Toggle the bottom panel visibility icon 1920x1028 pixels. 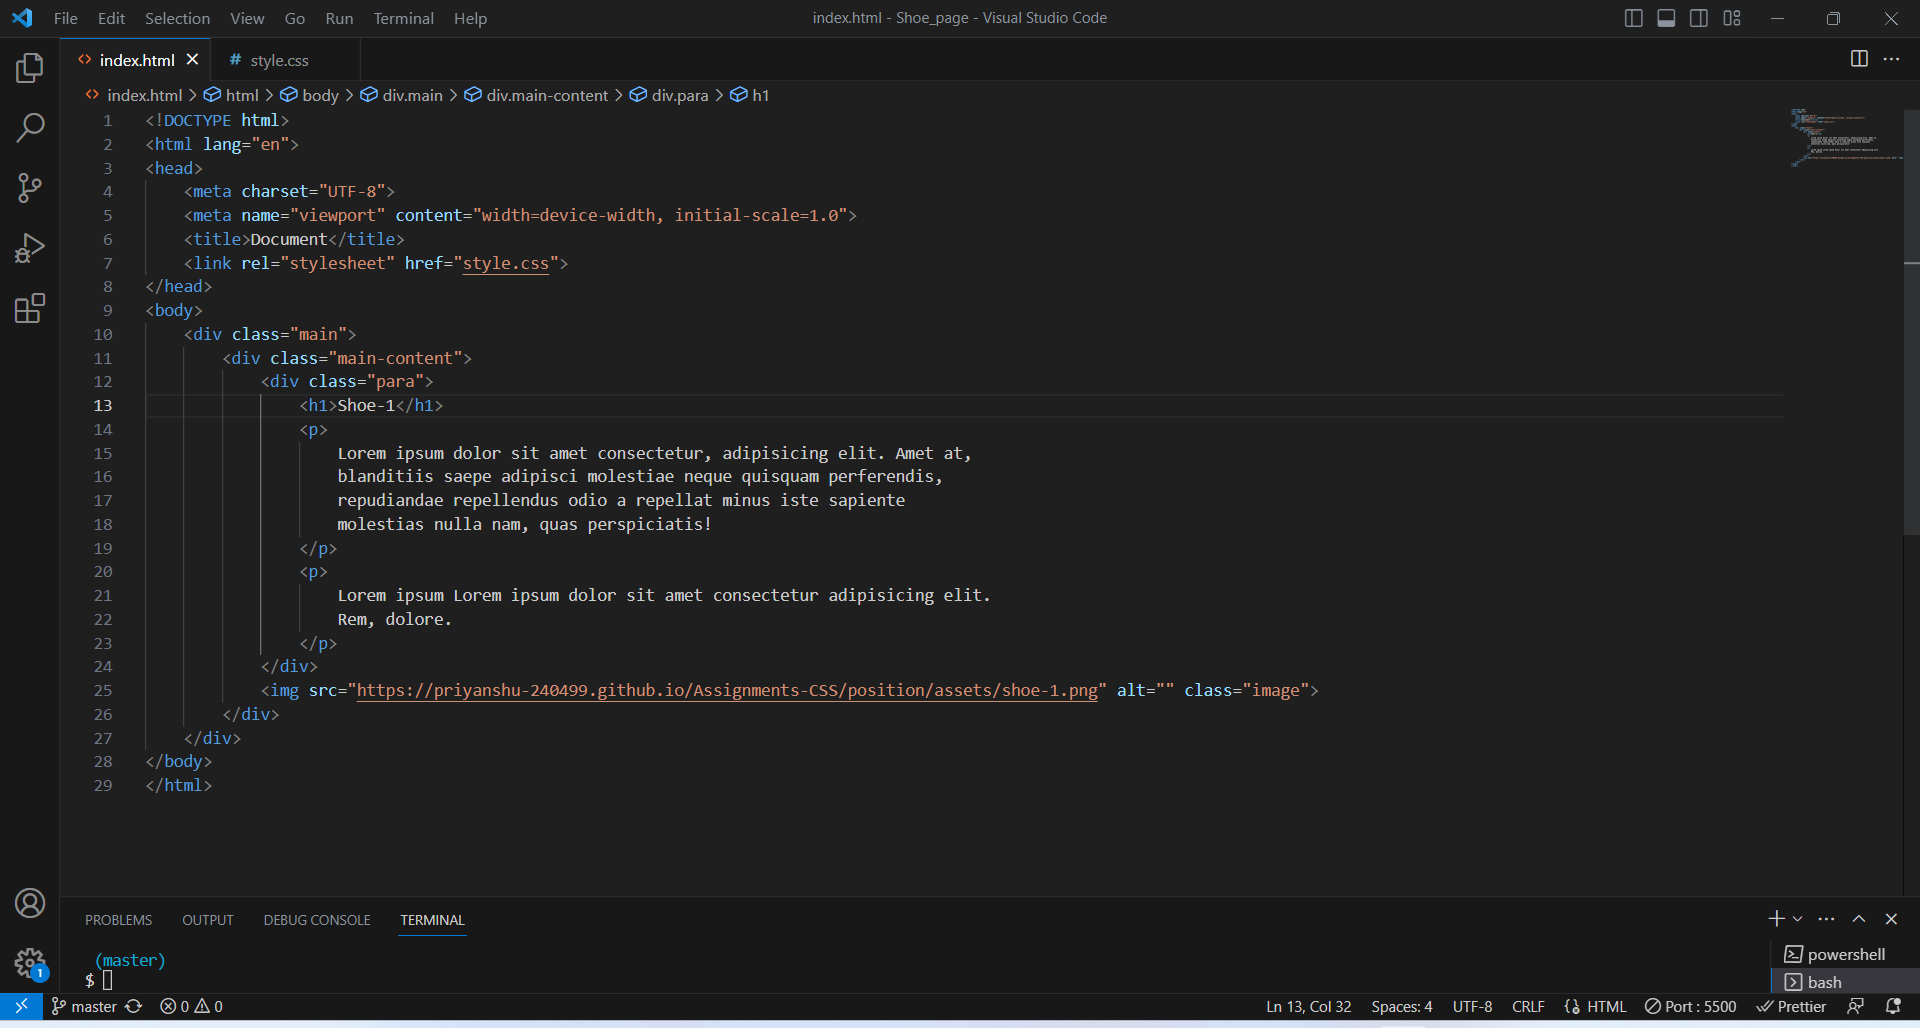[1665, 18]
